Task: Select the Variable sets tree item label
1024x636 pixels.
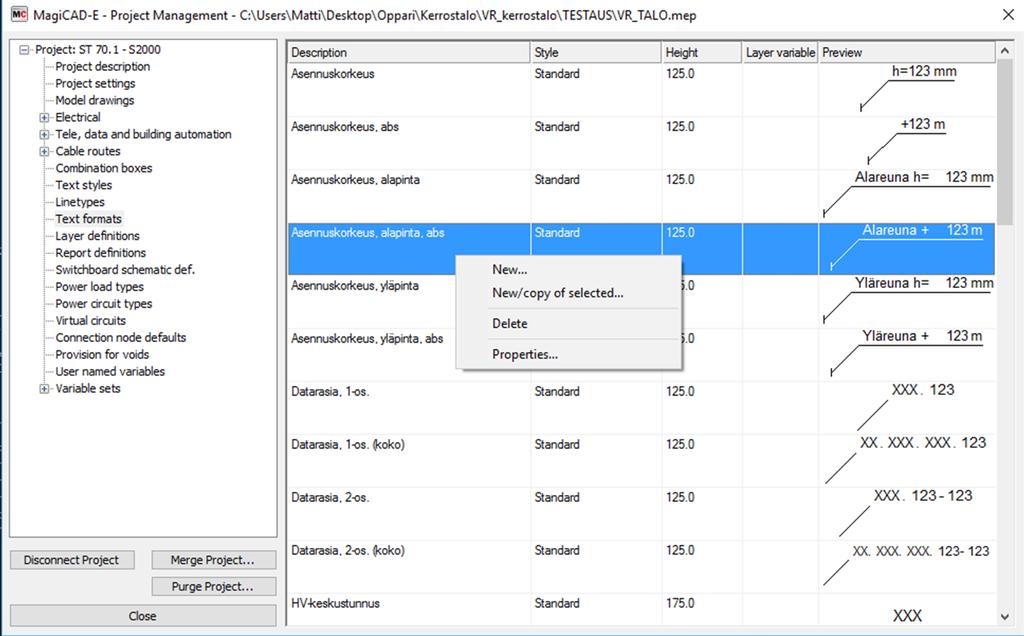Action: click(88, 389)
